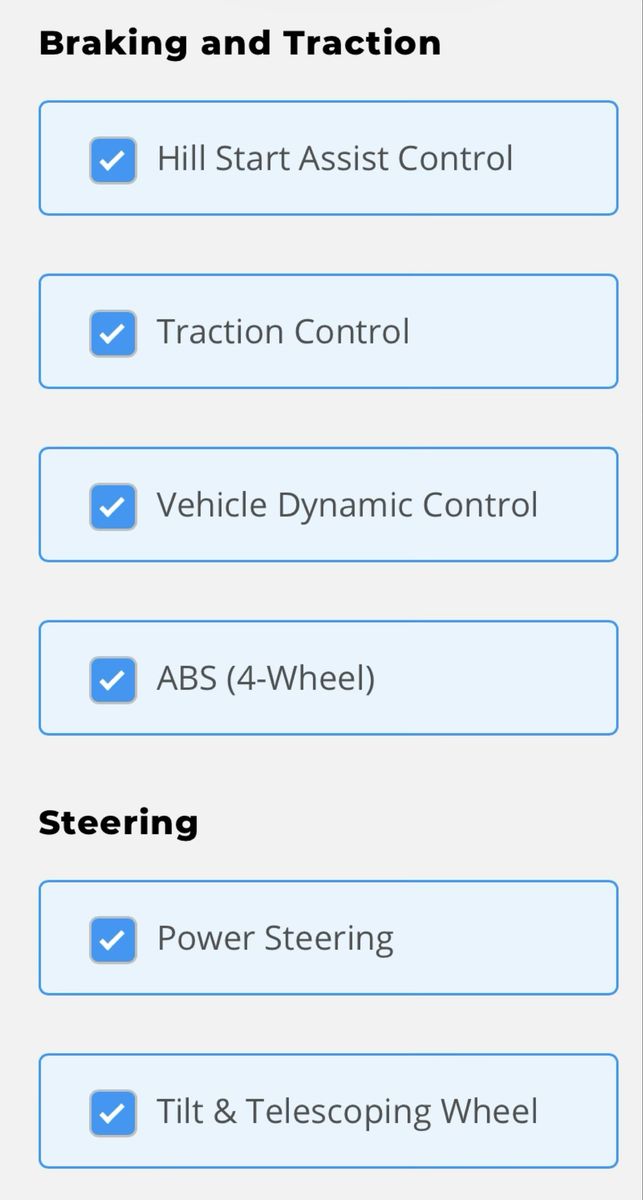Click blank area right of Hill Start label
Viewport: 643px width, 1200px height.
[565, 159]
